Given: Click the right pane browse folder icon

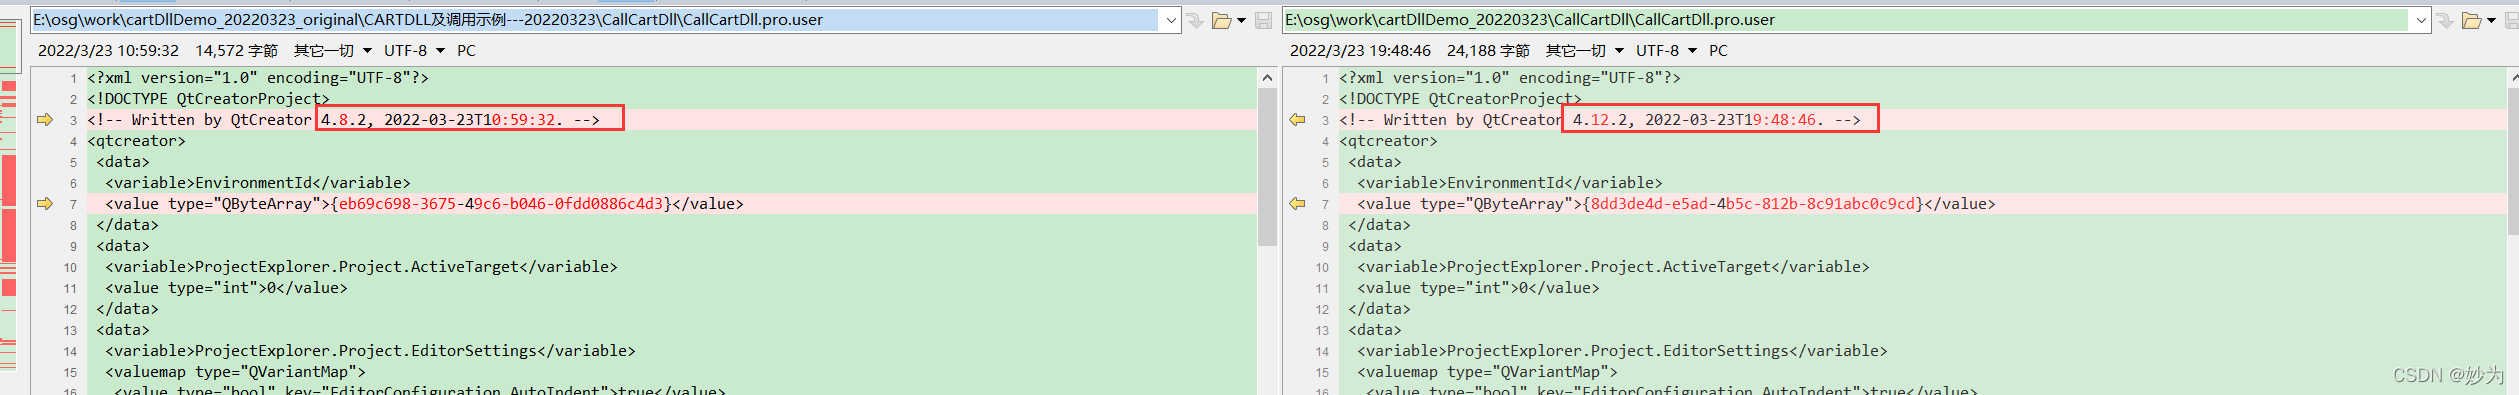Looking at the screenshot, I should [x=2471, y=20].
